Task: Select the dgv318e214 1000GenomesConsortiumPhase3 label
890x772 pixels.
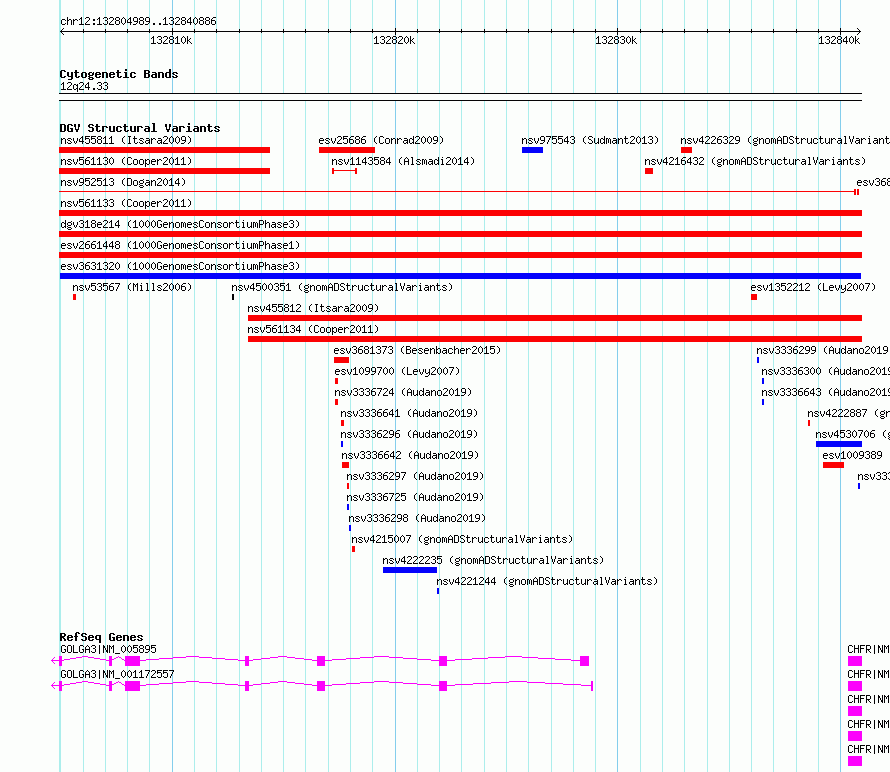Action: click(x=180, y=224)
